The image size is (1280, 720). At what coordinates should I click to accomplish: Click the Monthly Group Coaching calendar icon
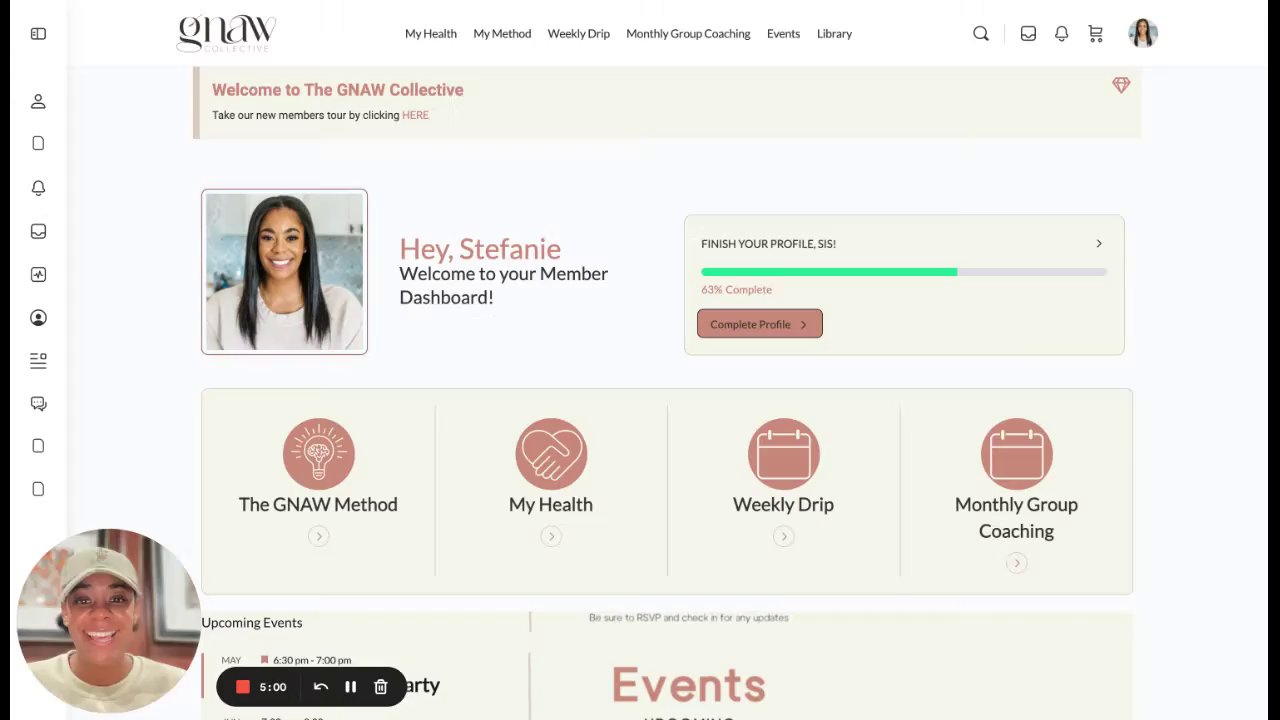1017,454
